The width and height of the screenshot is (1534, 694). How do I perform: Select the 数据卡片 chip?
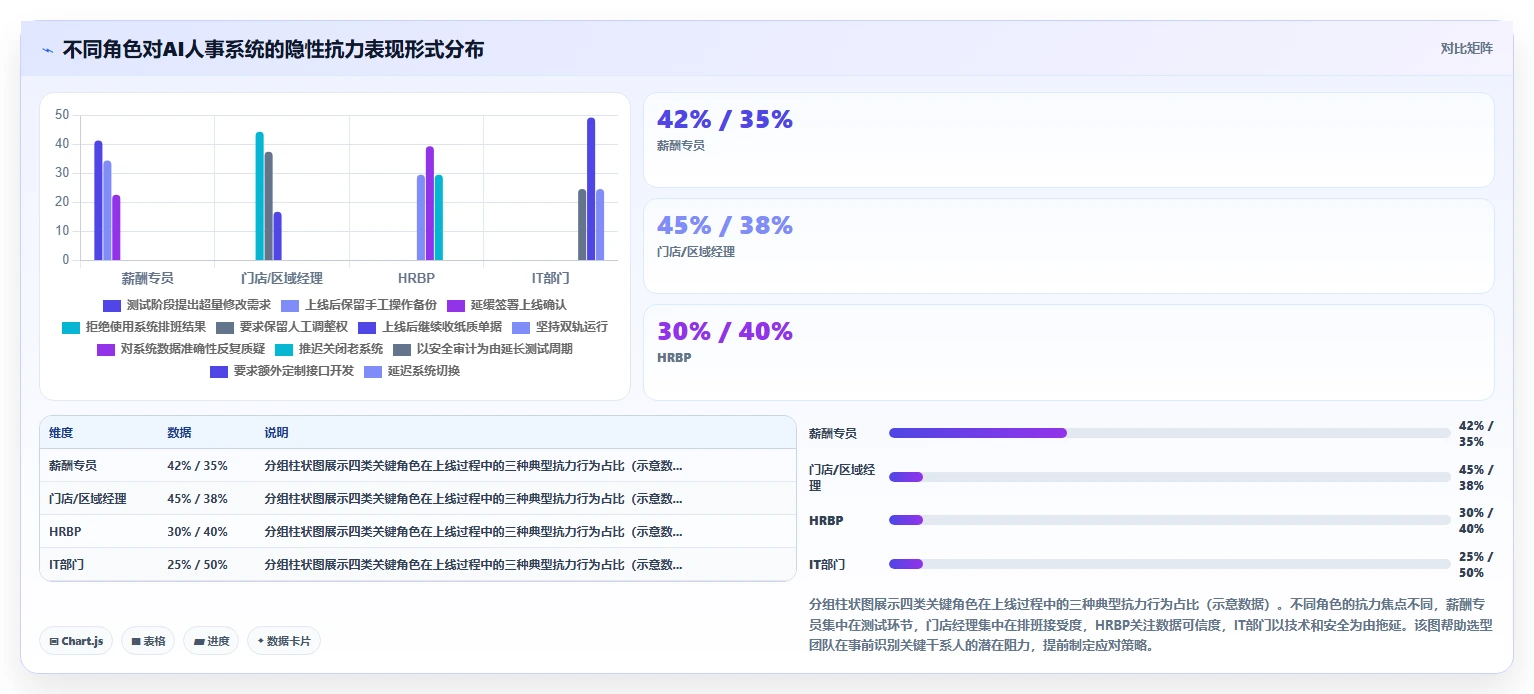coord(284,641)
